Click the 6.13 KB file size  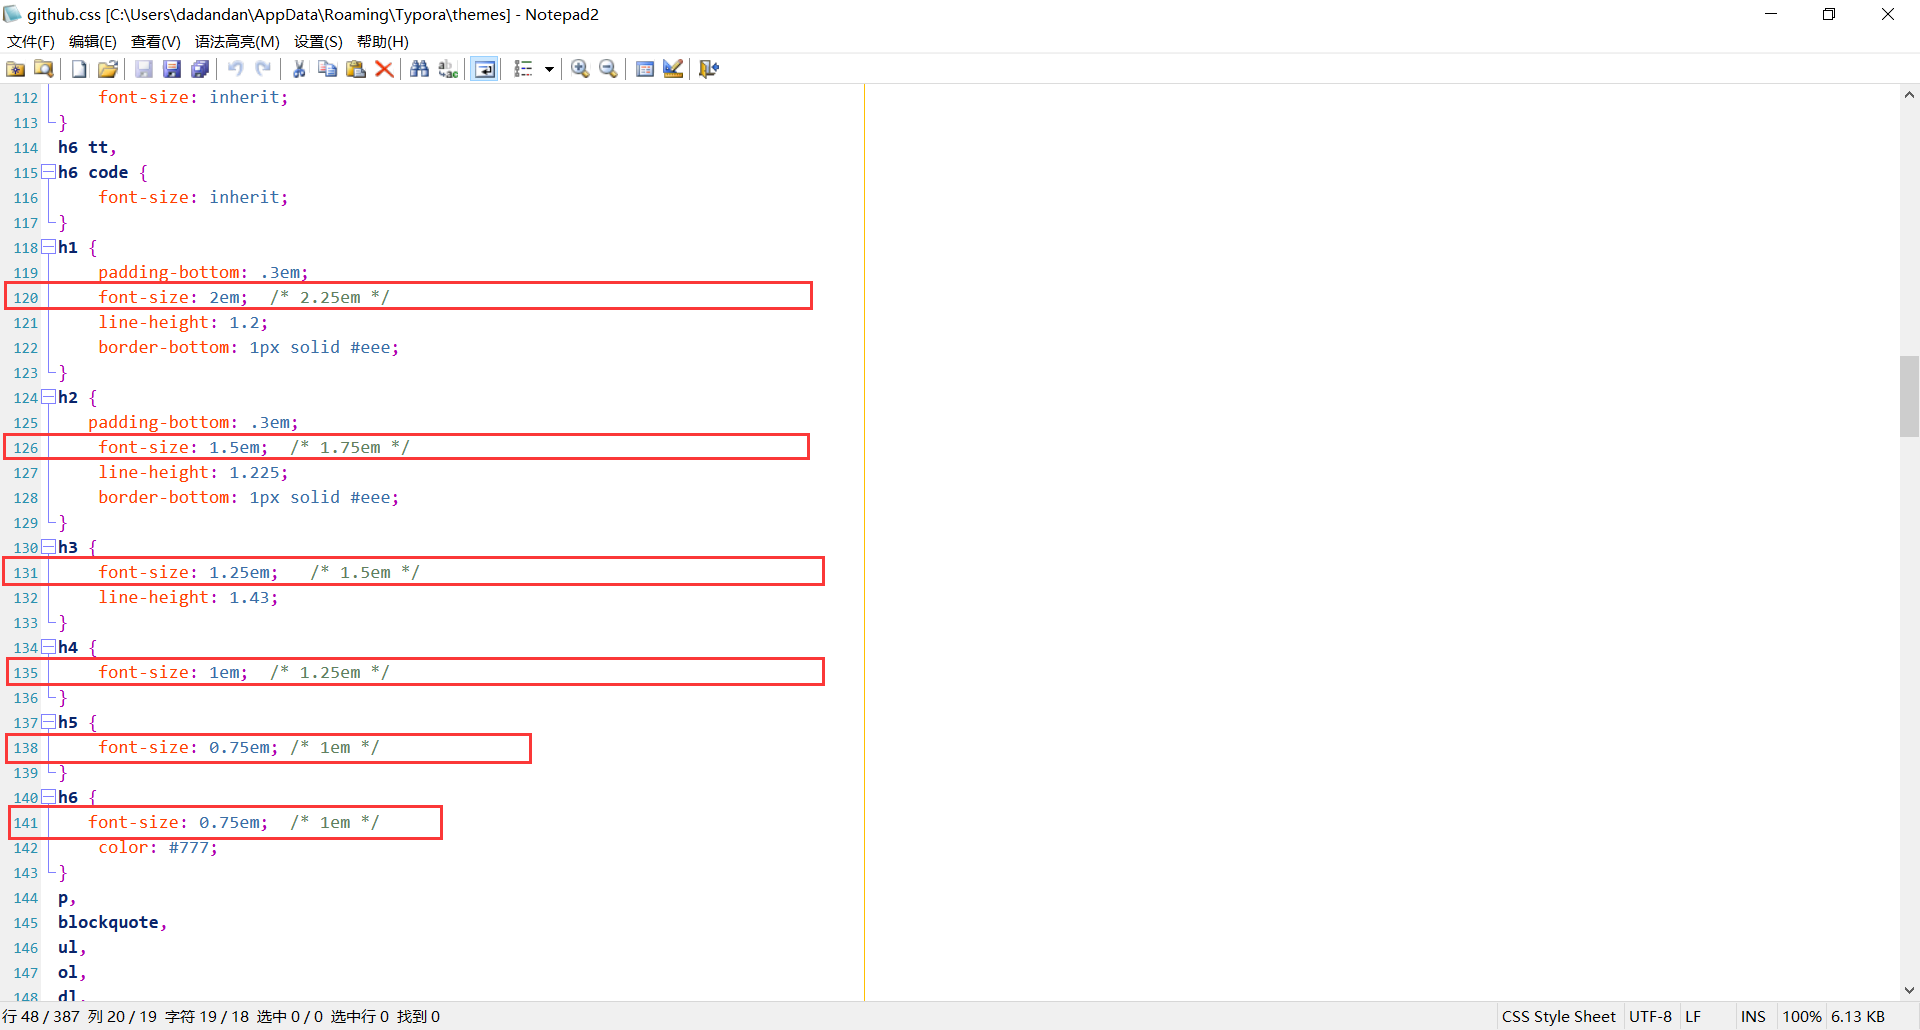point(1858,1017)
